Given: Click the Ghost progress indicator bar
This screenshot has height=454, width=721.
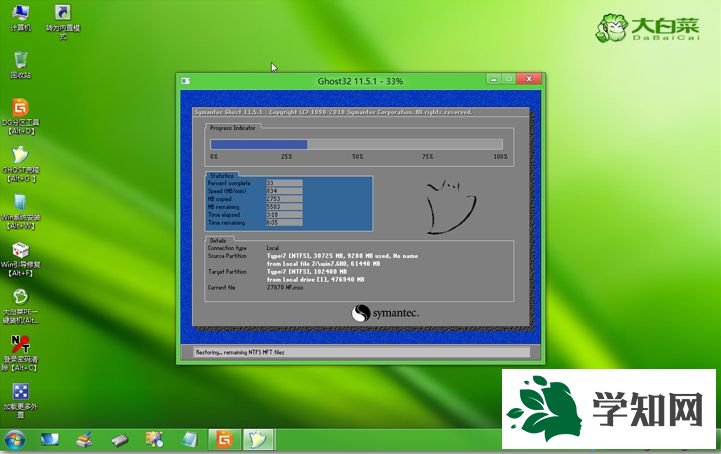Looking at the screenshot, I should click(356, 144).
